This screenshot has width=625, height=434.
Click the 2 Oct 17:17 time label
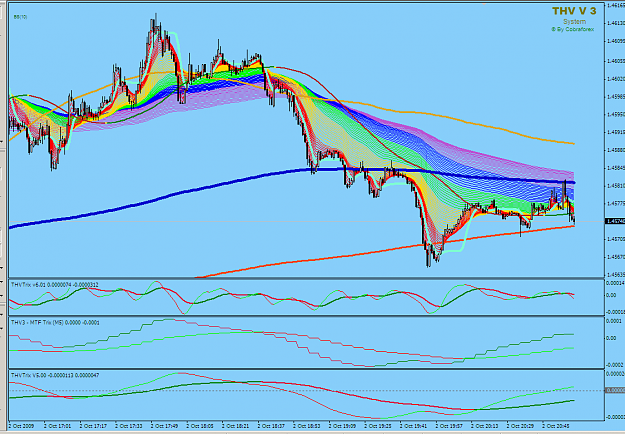tap(93, 426)
